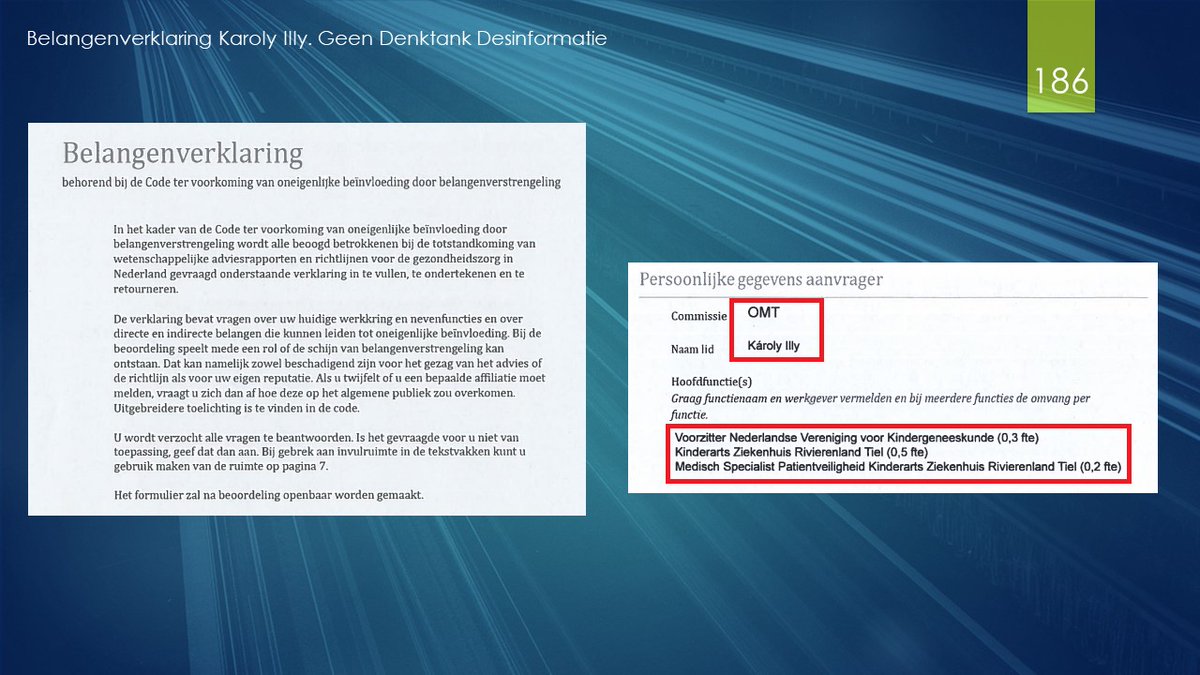Click the blank bottom margin of left document
The width and height of the screenshot is (1200, 675).
tap(305, 508)
